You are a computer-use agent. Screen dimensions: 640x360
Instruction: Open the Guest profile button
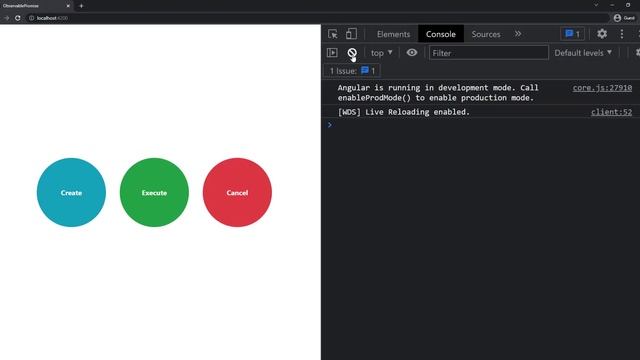624,18
